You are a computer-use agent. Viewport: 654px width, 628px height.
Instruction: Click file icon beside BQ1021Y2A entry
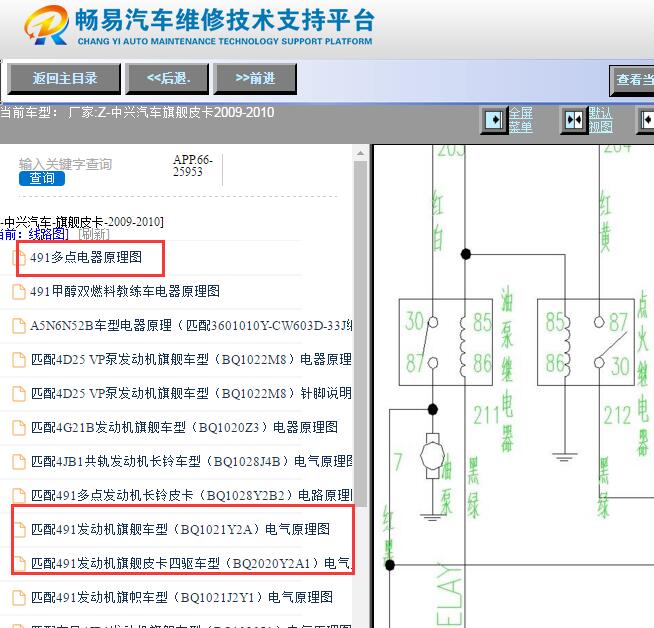tap(19, 530)
